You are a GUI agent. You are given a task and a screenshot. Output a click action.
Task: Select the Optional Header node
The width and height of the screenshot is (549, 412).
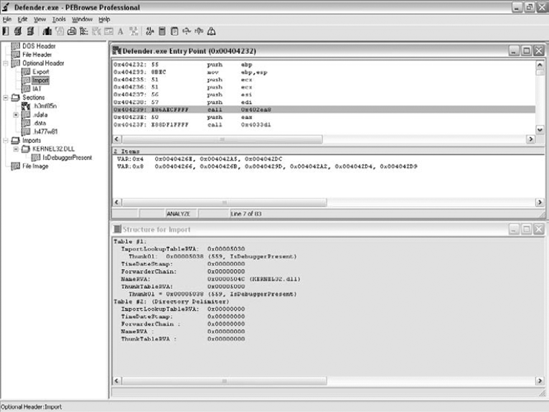(43, 63)
